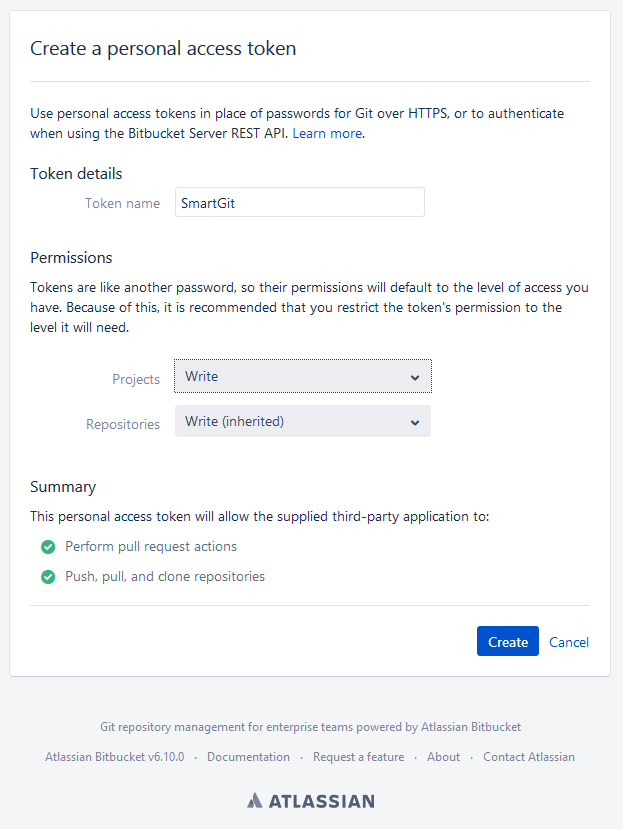Click the dropdown chevron on the Projects selector
The height and width of the screenshot is (829, 623).
pyautogui.click(x=415, y=376)
